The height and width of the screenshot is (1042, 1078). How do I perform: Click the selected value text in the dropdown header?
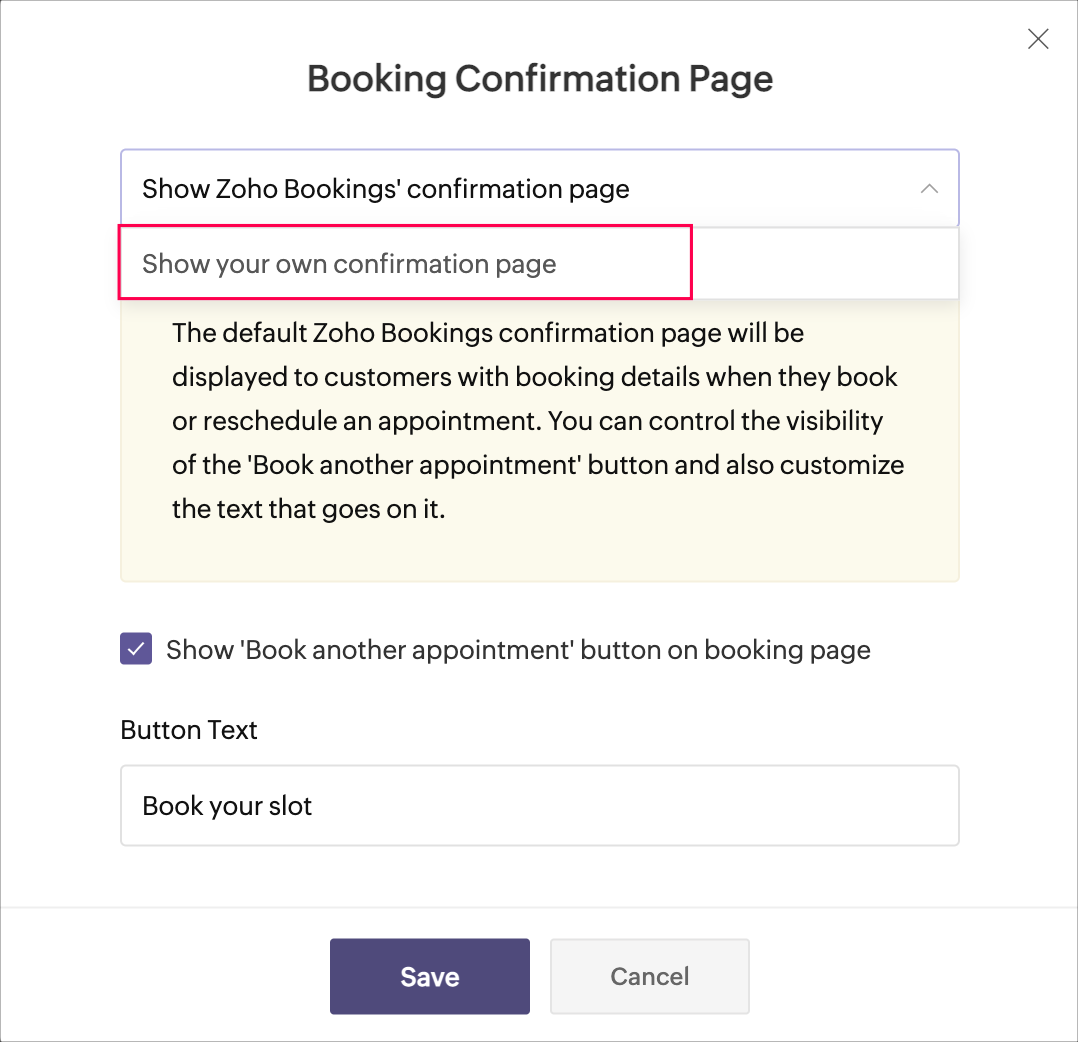[386, 189]
